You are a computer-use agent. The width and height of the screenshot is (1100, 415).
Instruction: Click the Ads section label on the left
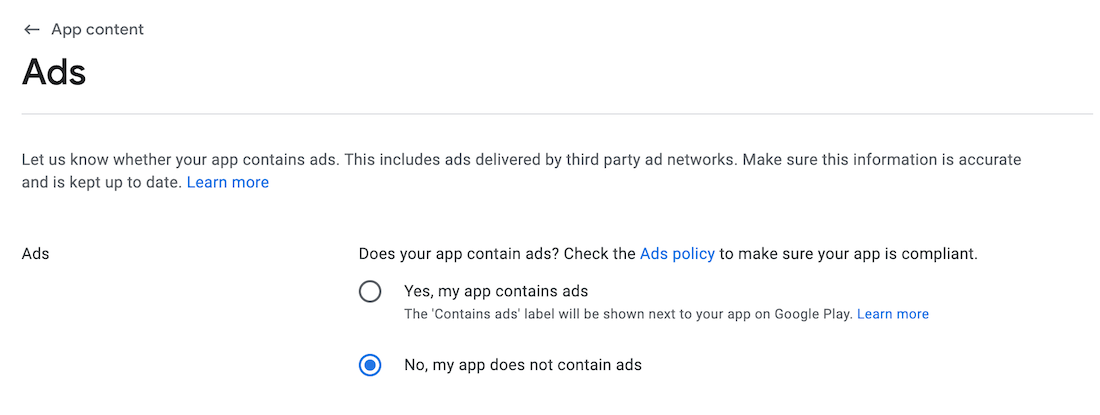[x=36, y=254]
